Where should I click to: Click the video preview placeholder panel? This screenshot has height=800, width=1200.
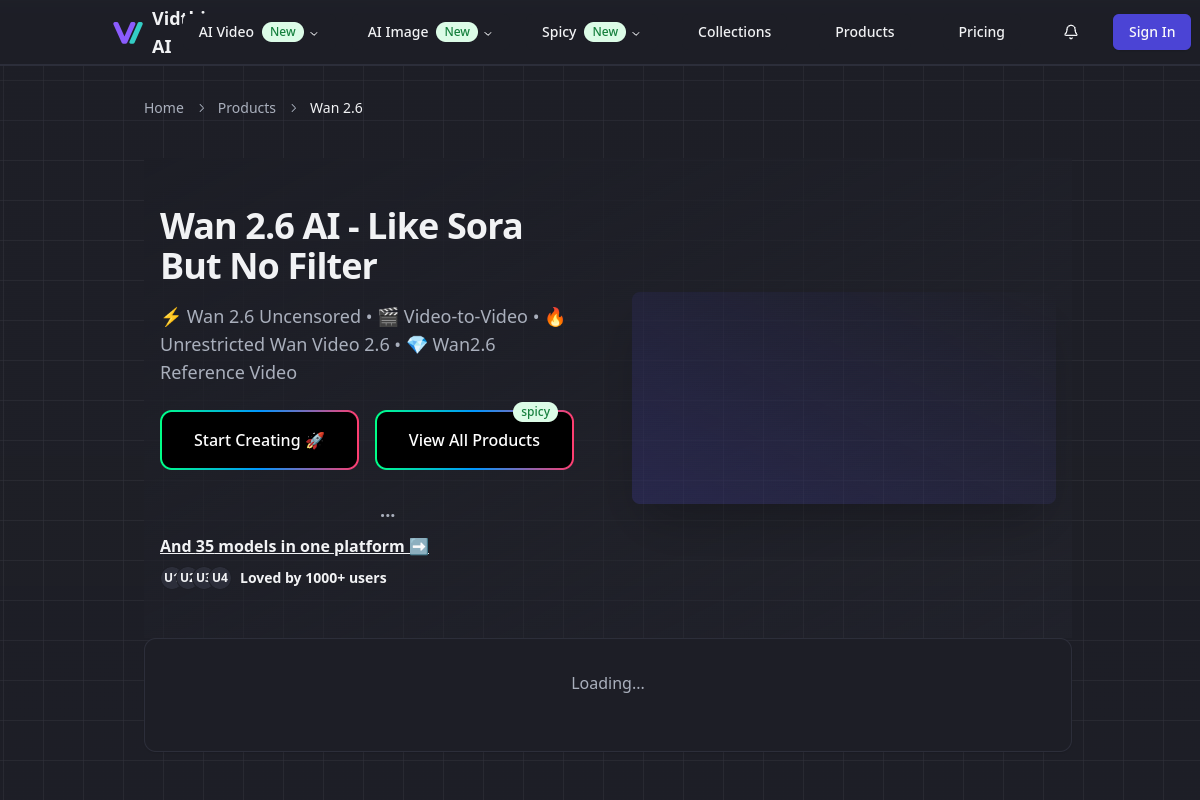843,397
